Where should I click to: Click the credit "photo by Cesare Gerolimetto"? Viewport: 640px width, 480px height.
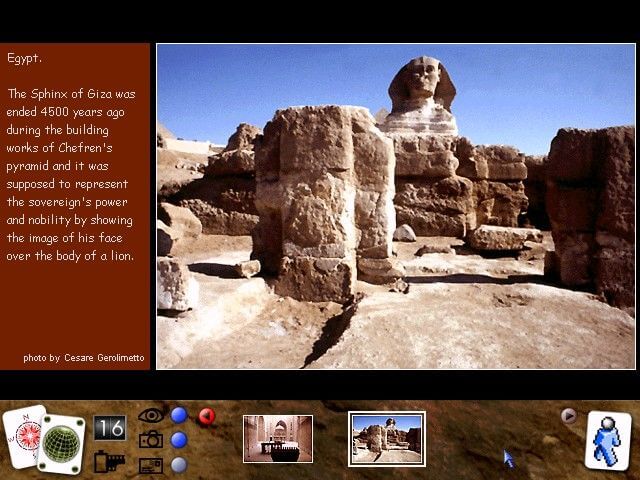point(84,358)
